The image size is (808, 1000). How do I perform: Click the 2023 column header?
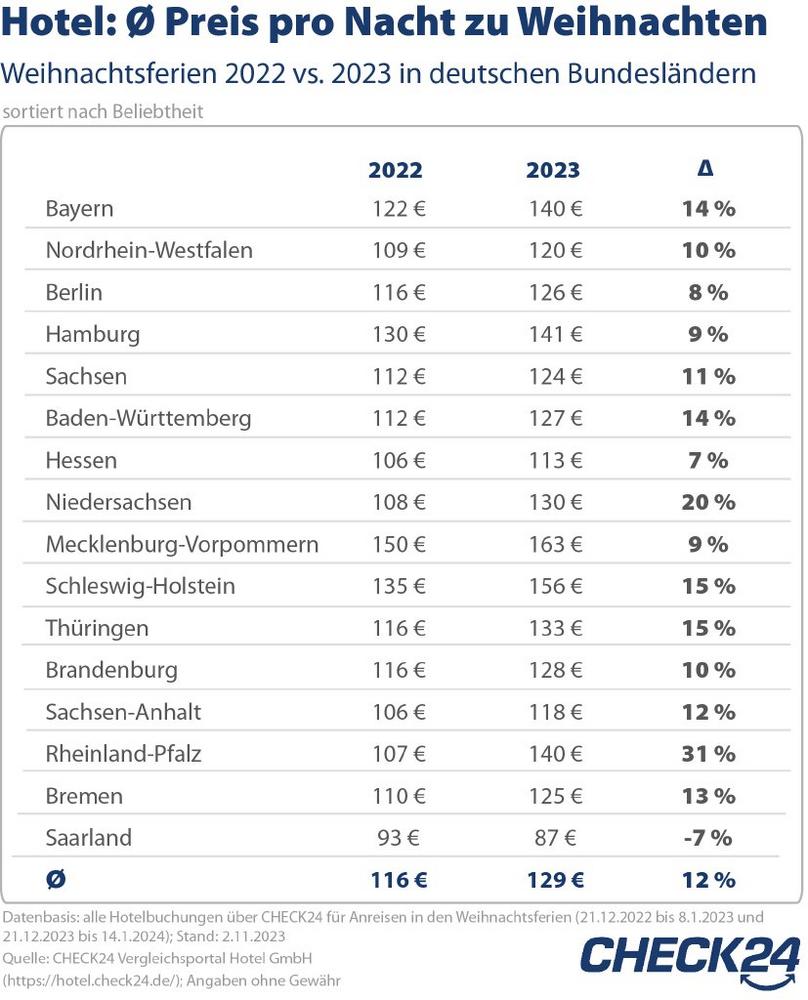pos(553,170)
